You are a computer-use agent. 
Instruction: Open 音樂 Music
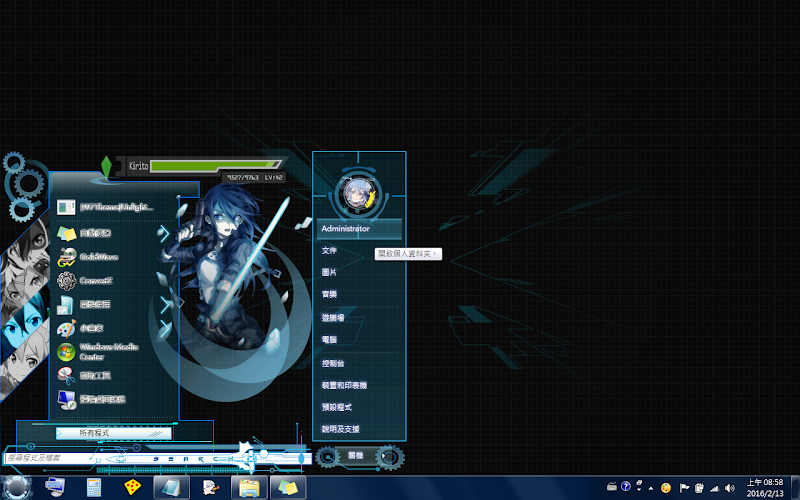pos(329,294)
